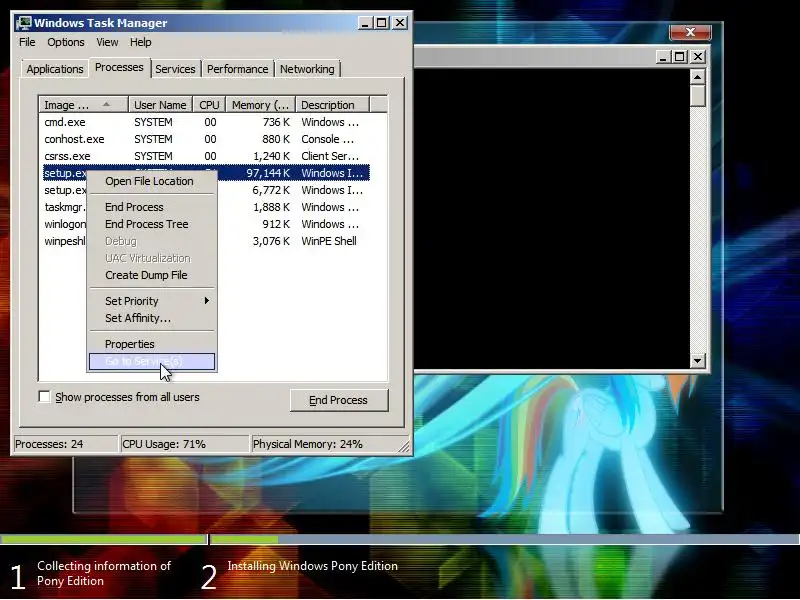Screen dimensions: 800x600
Task: Close the Windows Task Manager window
Action: tap(400, 23)
